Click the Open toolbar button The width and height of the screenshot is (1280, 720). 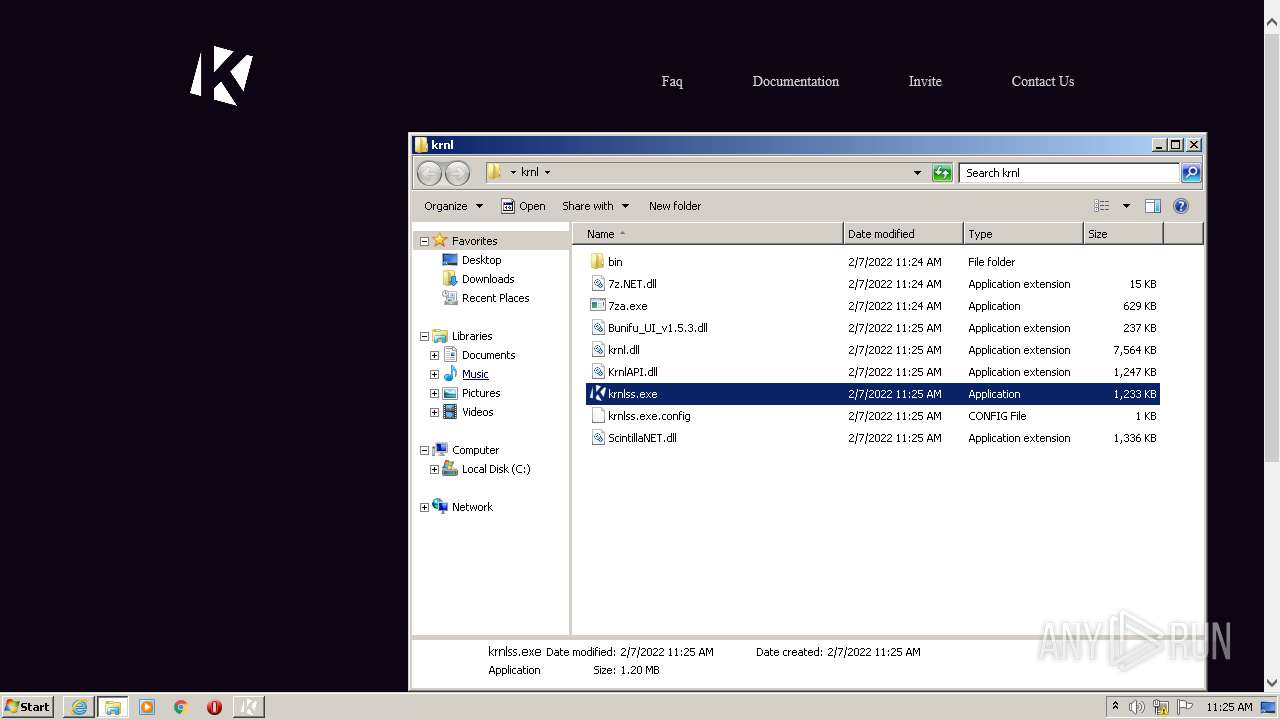[523, 206]
